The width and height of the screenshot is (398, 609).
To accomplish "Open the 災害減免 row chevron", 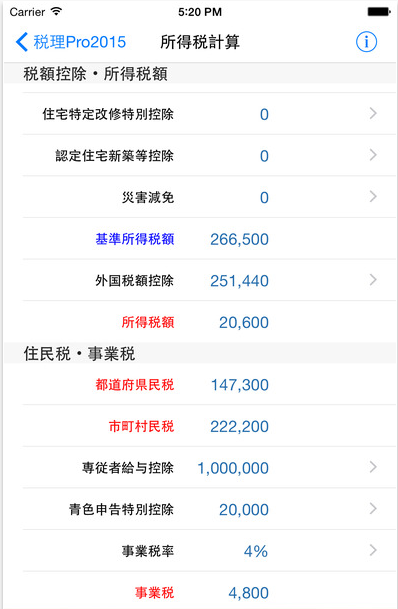I will point(373,197).
